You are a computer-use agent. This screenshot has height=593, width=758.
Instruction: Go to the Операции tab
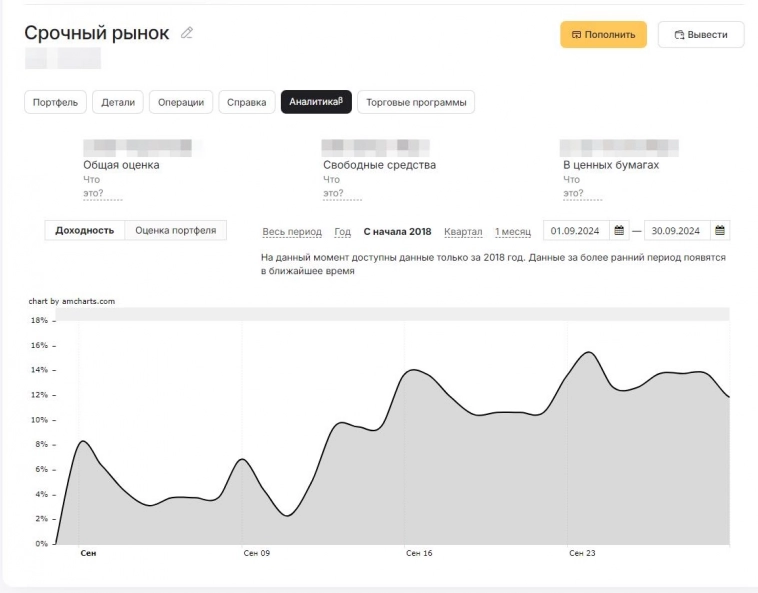[181, 102]
